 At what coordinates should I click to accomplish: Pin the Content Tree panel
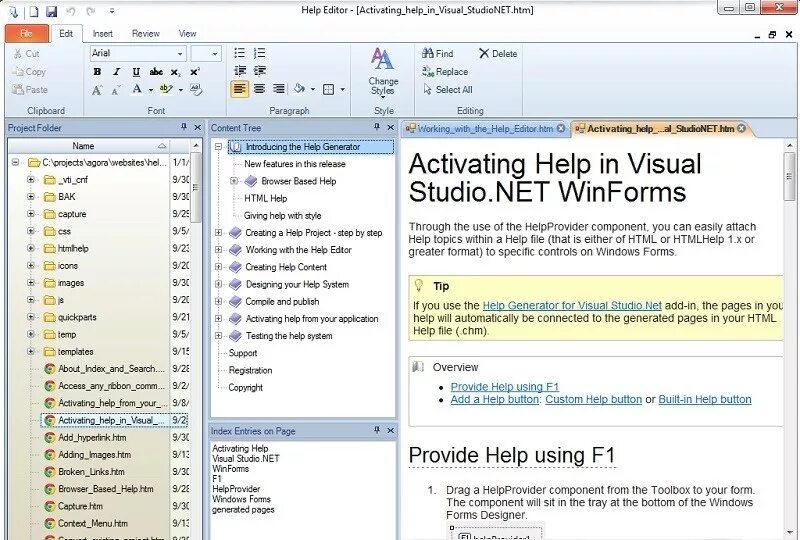click(x=377, y=127)
